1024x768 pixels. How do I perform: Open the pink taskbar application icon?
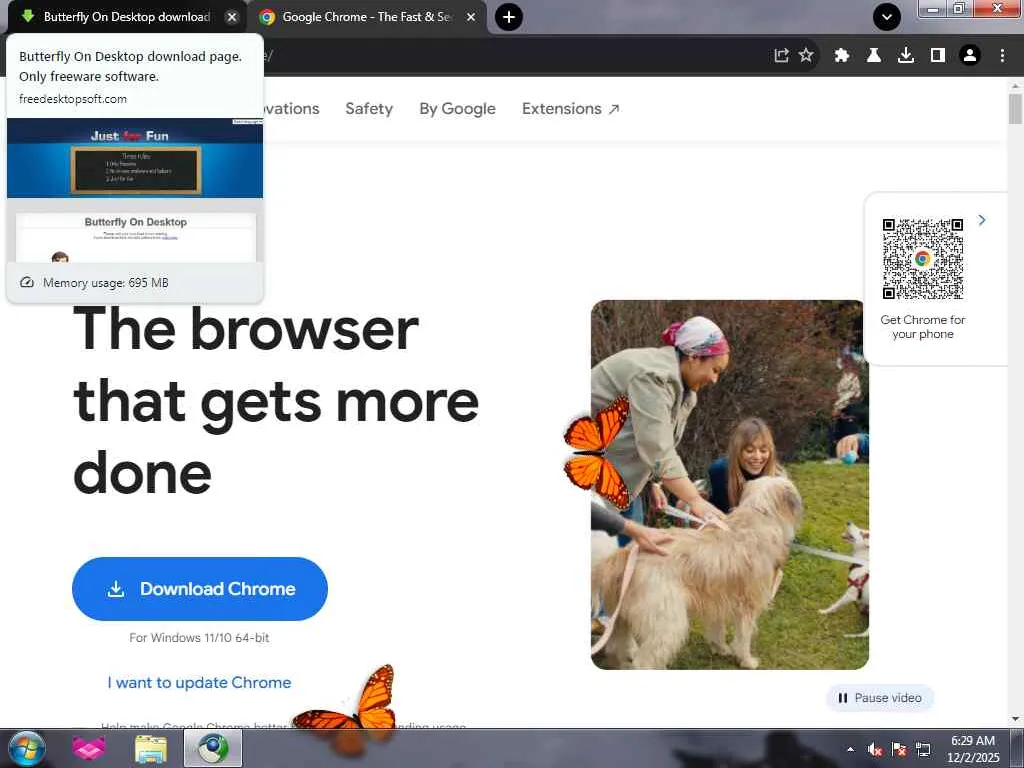point(89,748)
